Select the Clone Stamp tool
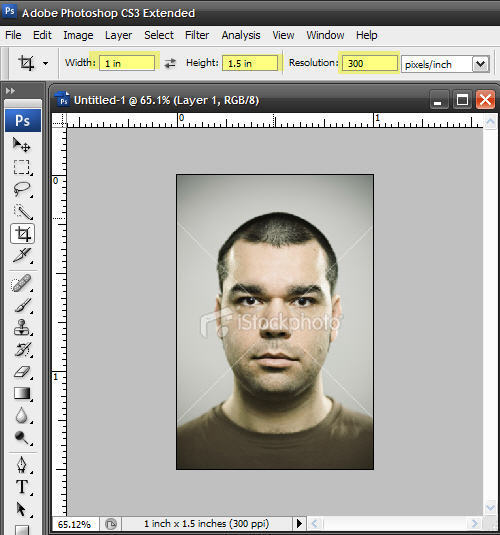The width and height of the screenshot is (500, 535). (x=23, y=328)
